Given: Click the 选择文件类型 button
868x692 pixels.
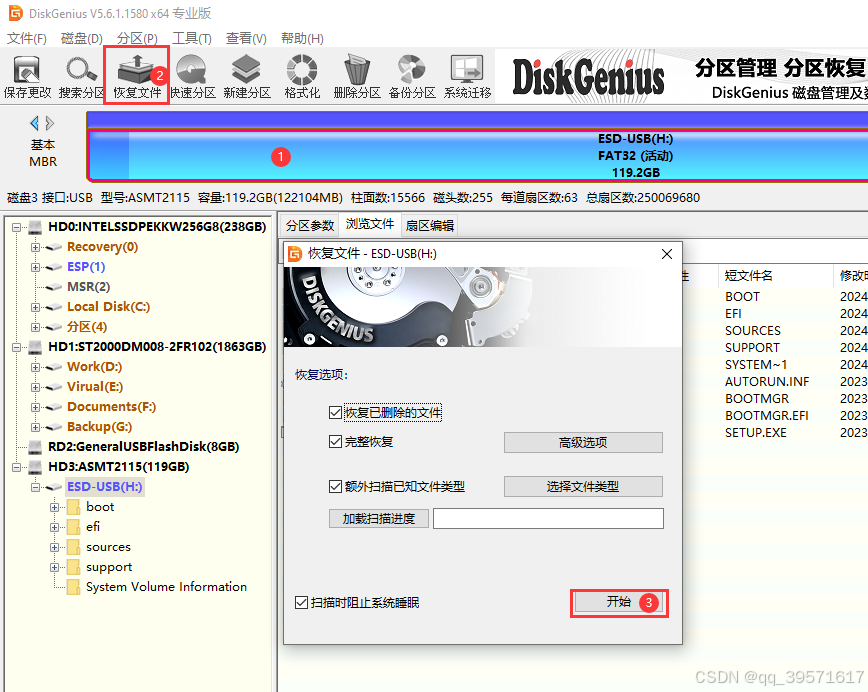Looking at the screenshot, I should click(583, 487).
